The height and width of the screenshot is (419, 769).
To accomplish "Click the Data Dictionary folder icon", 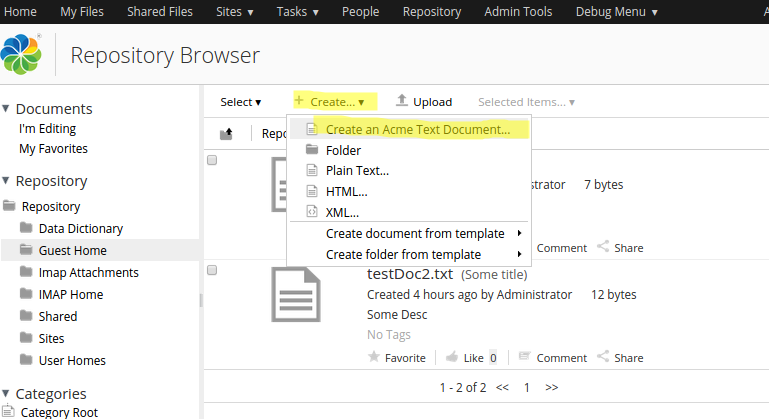I will [x=26, y=227].
